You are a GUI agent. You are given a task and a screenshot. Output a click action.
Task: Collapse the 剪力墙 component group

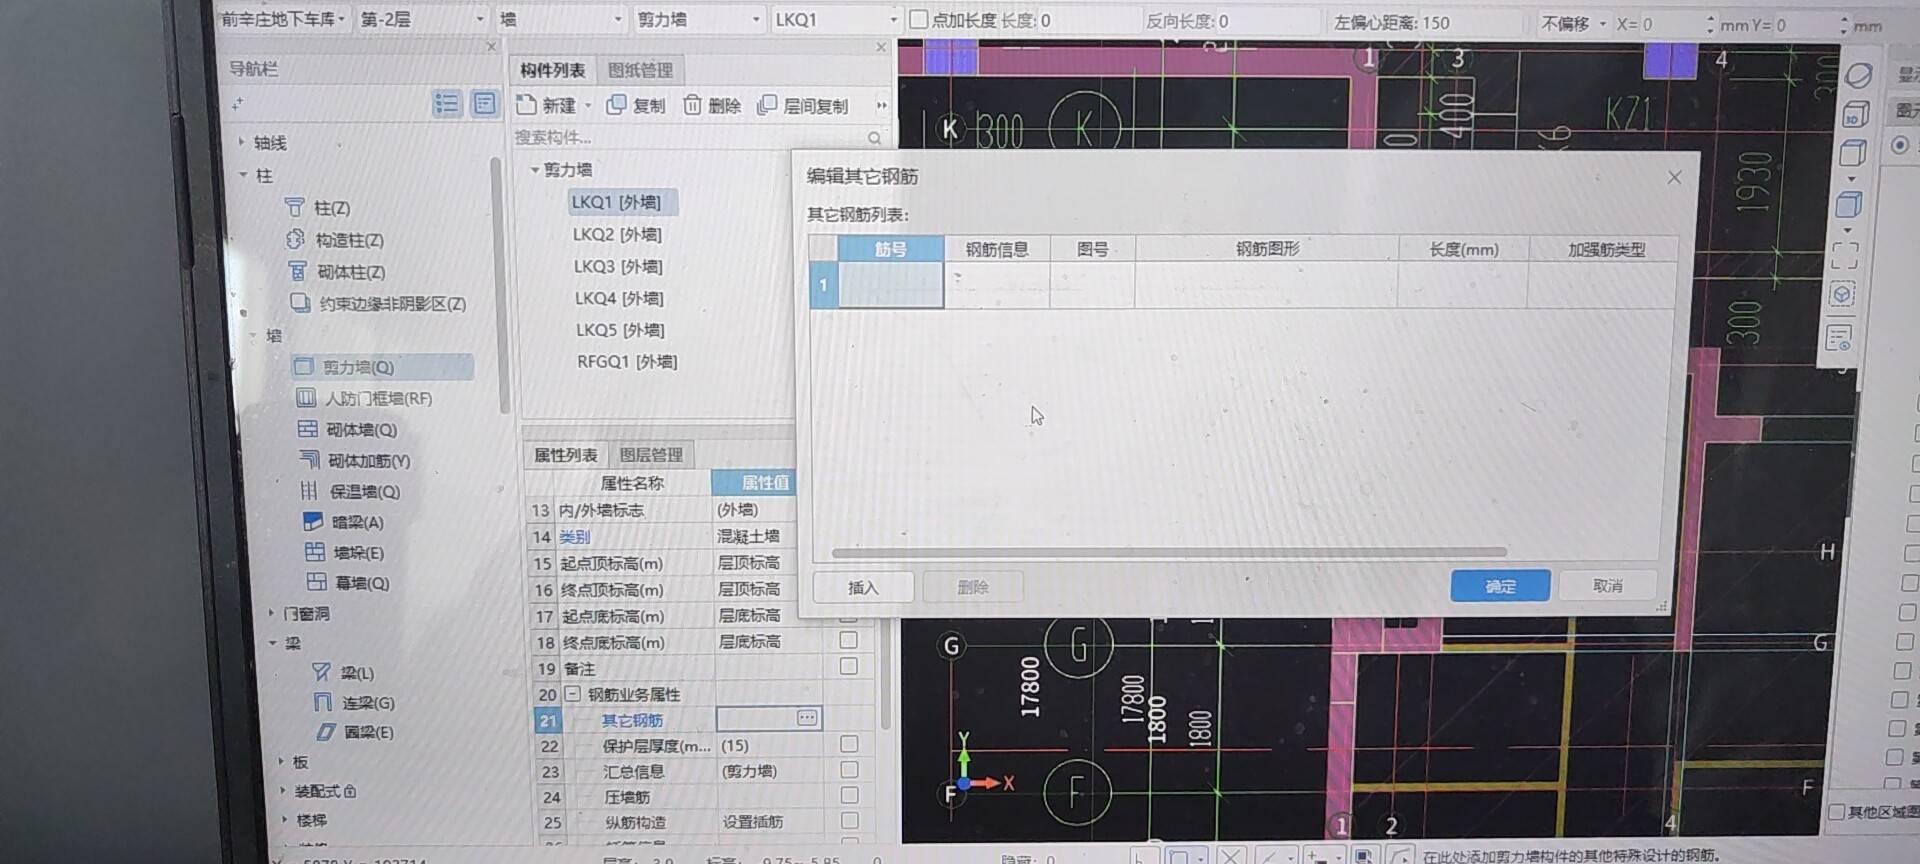(535, 169)
